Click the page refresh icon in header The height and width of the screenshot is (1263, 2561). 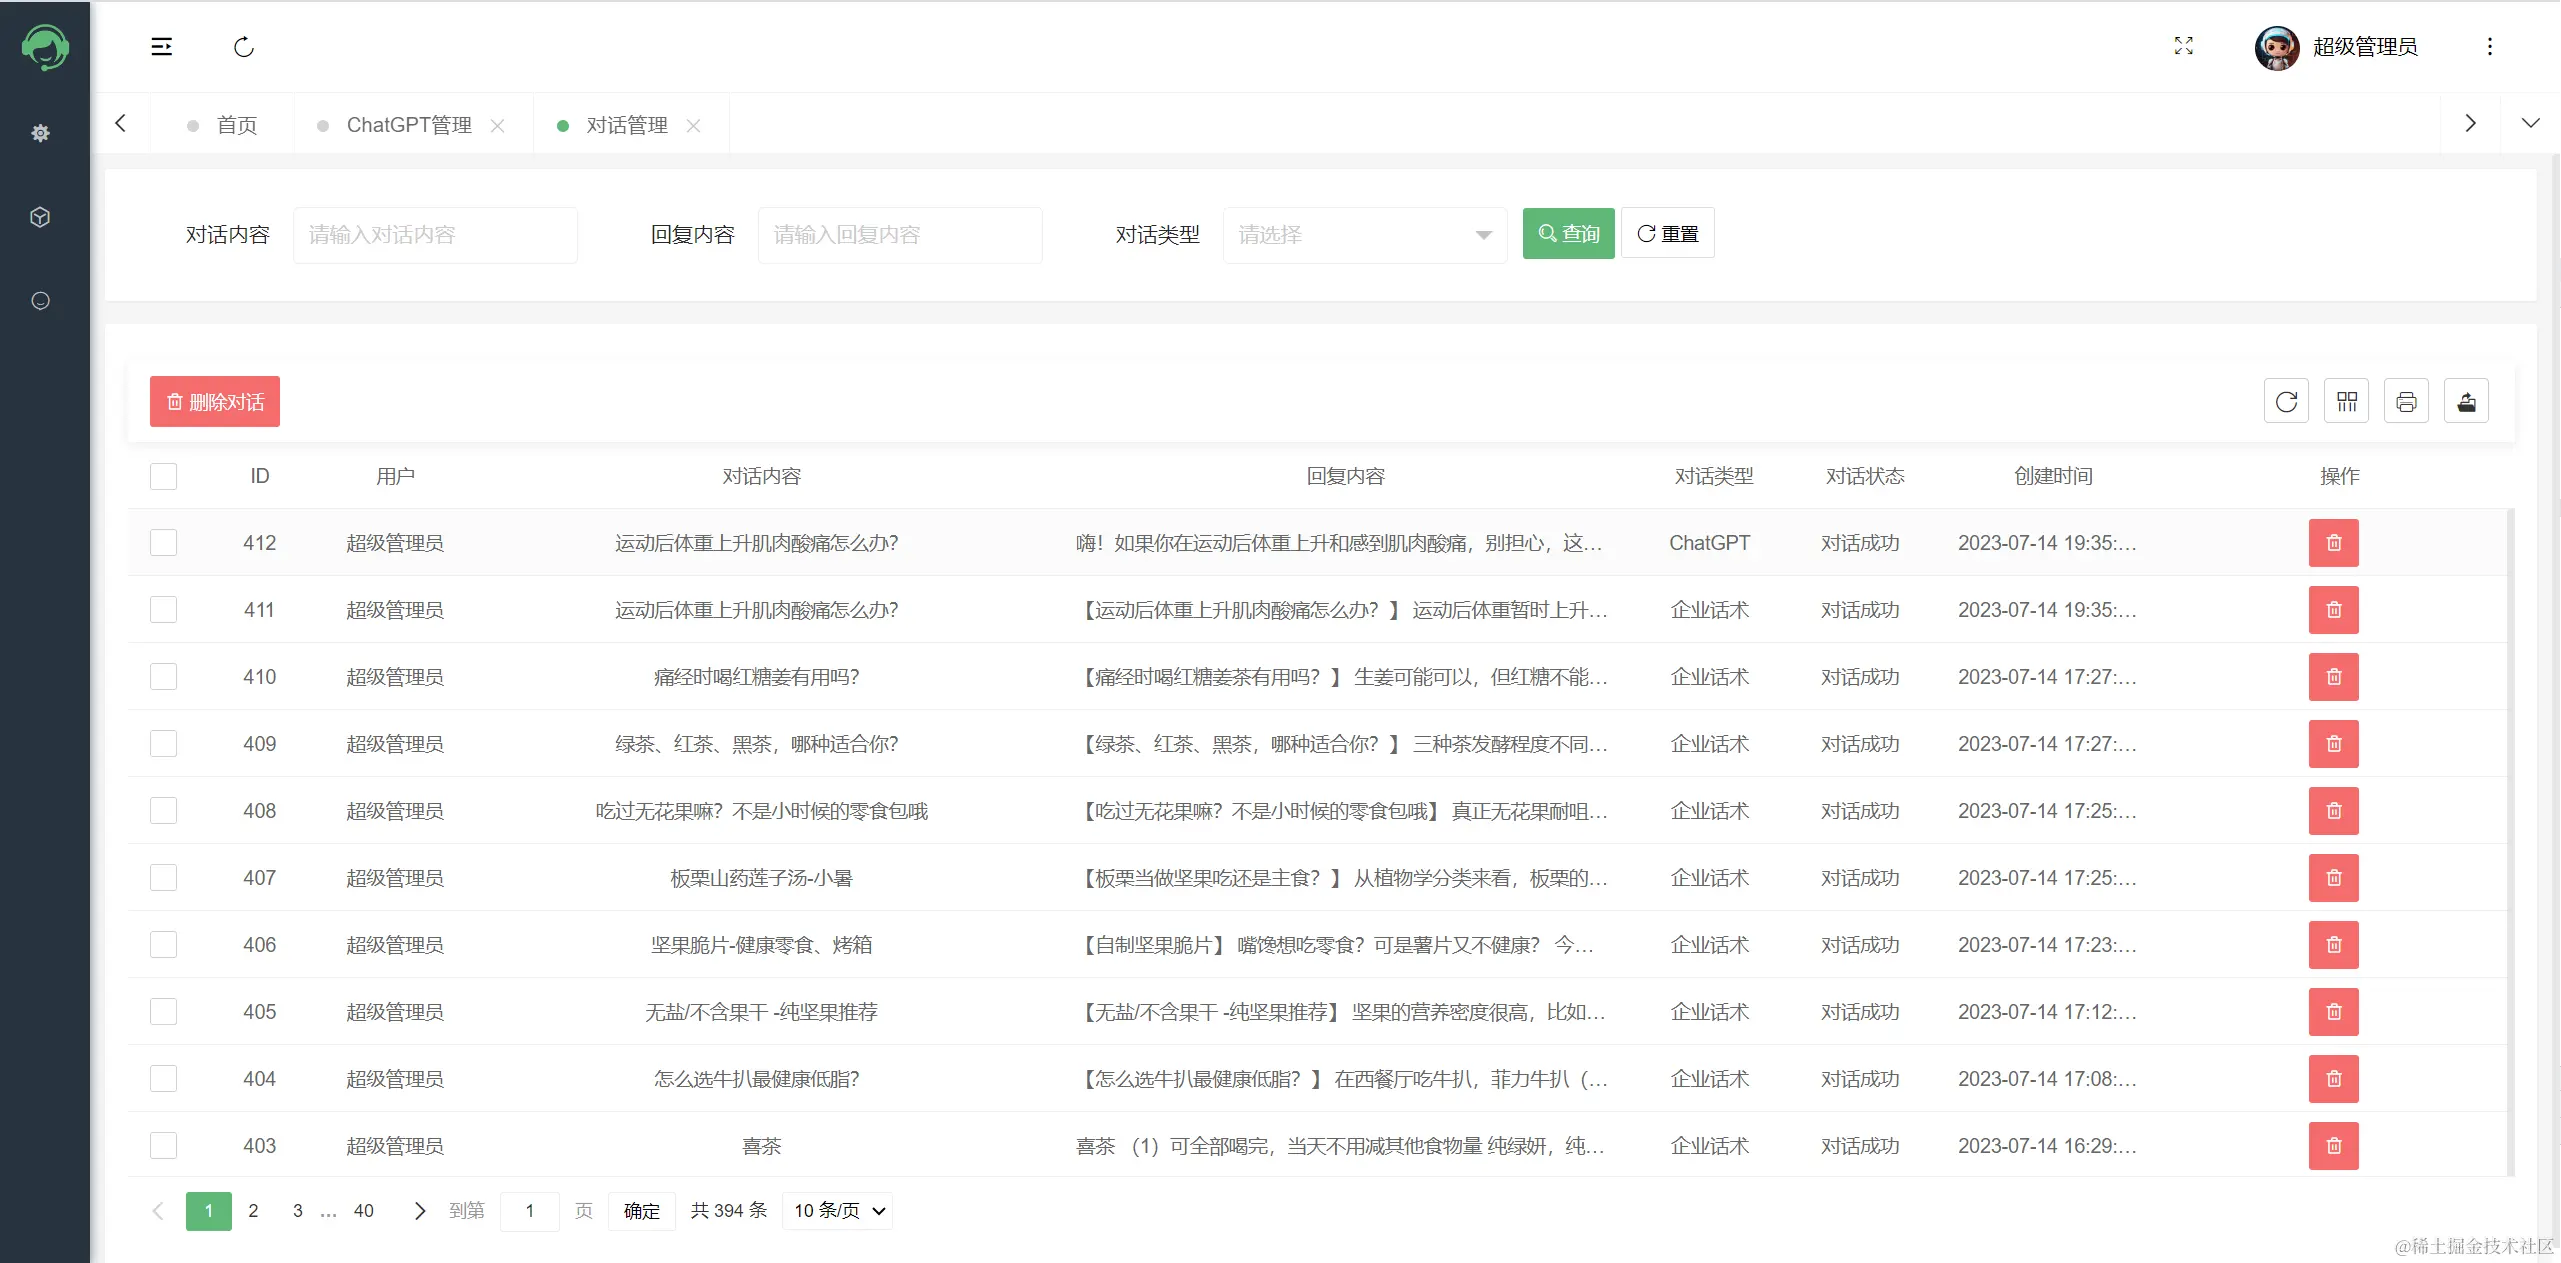click(244, 47)
